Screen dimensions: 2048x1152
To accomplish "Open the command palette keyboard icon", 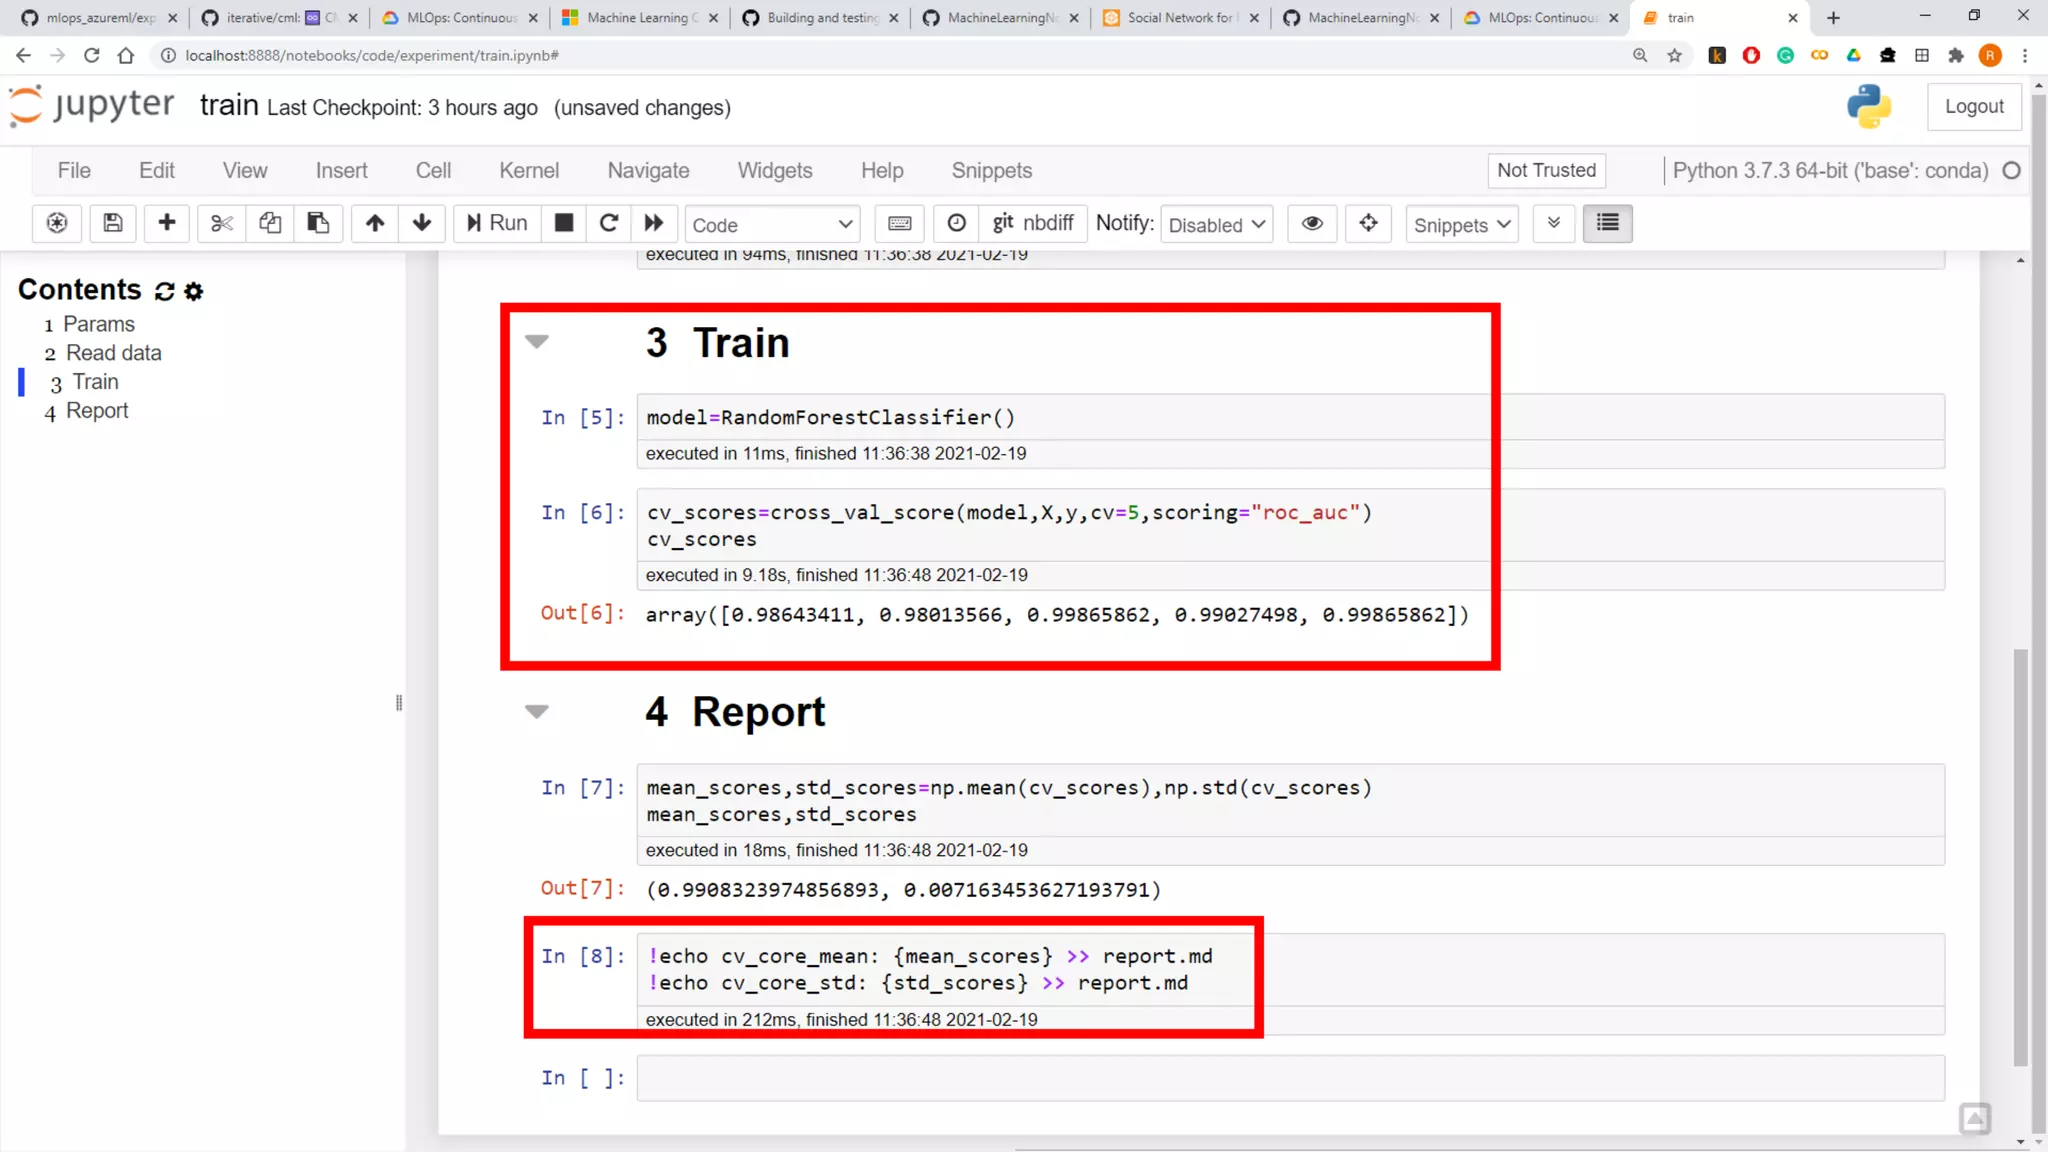I will [x=899, y=223].
